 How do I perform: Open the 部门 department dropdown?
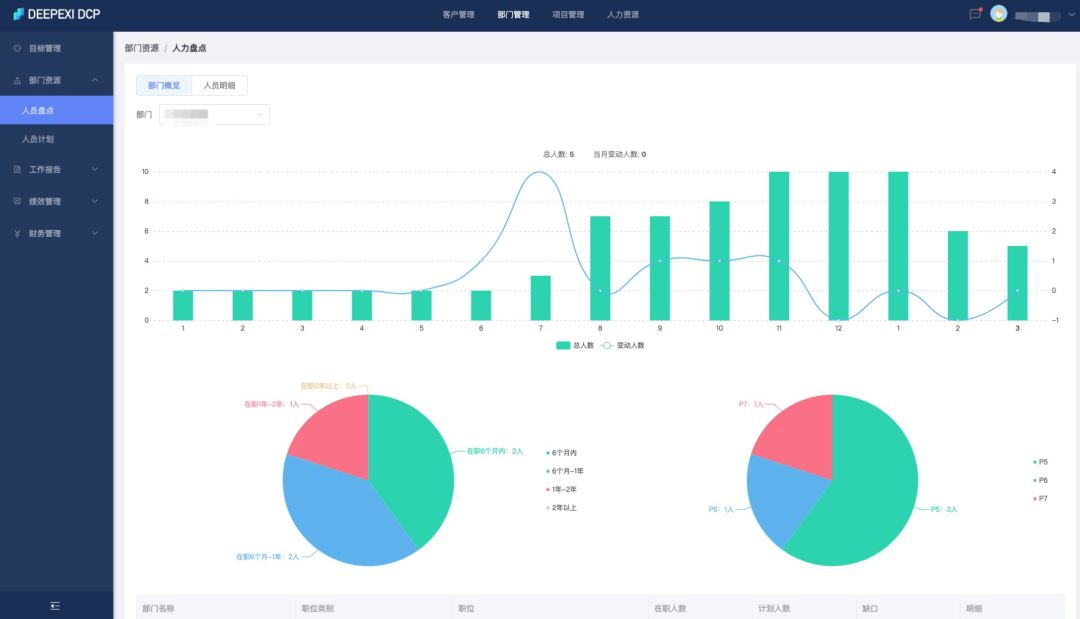tap(214, 114)
